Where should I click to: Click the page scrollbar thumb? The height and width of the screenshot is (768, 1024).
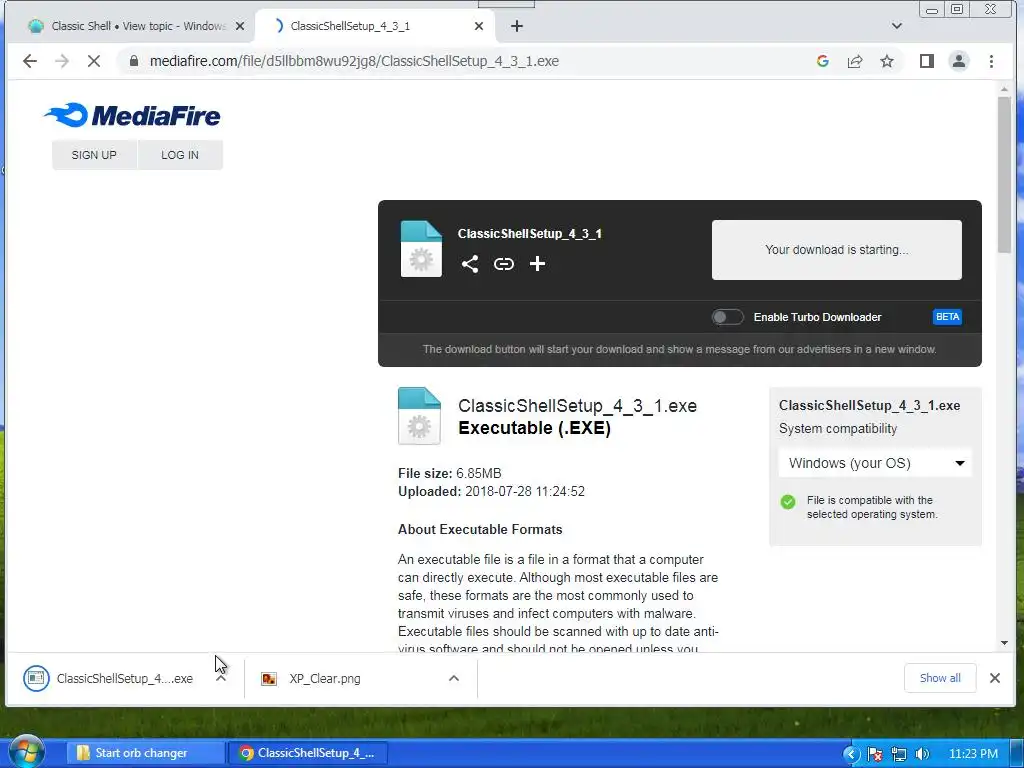coord(1004,174)
